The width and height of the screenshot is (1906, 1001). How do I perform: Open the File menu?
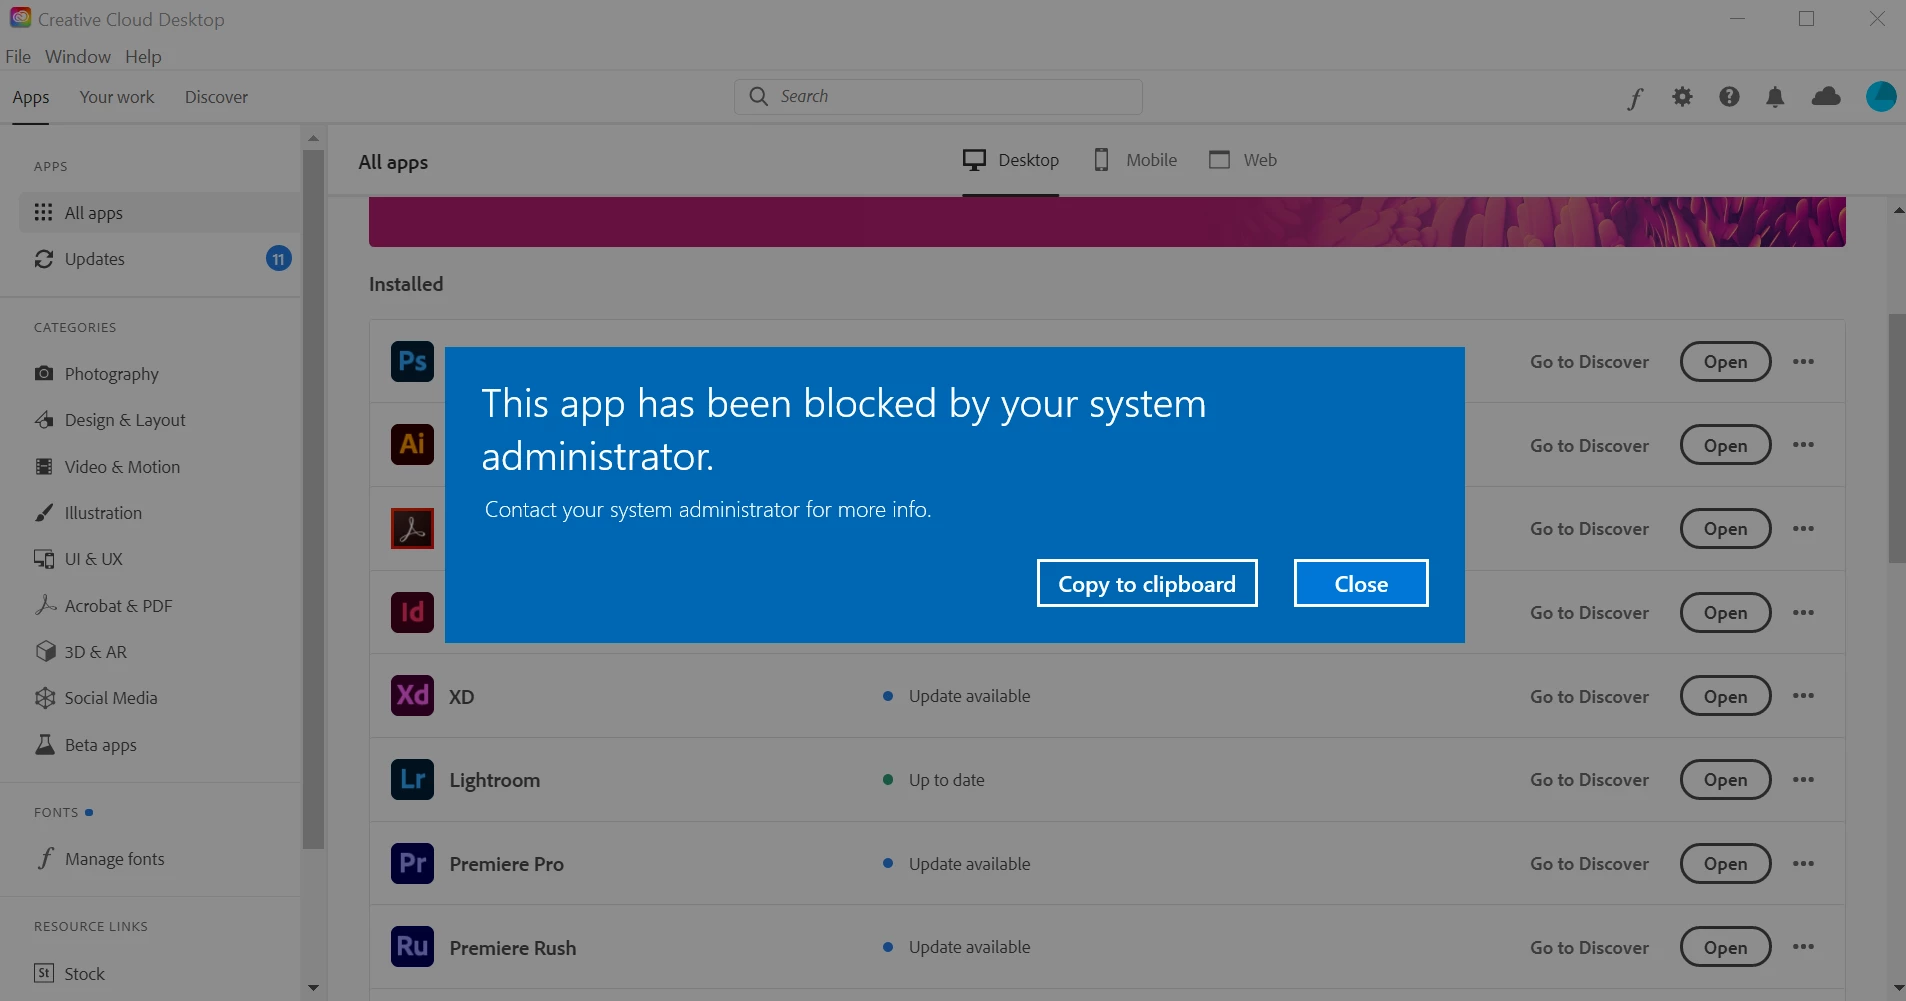(x=18, y=56)
